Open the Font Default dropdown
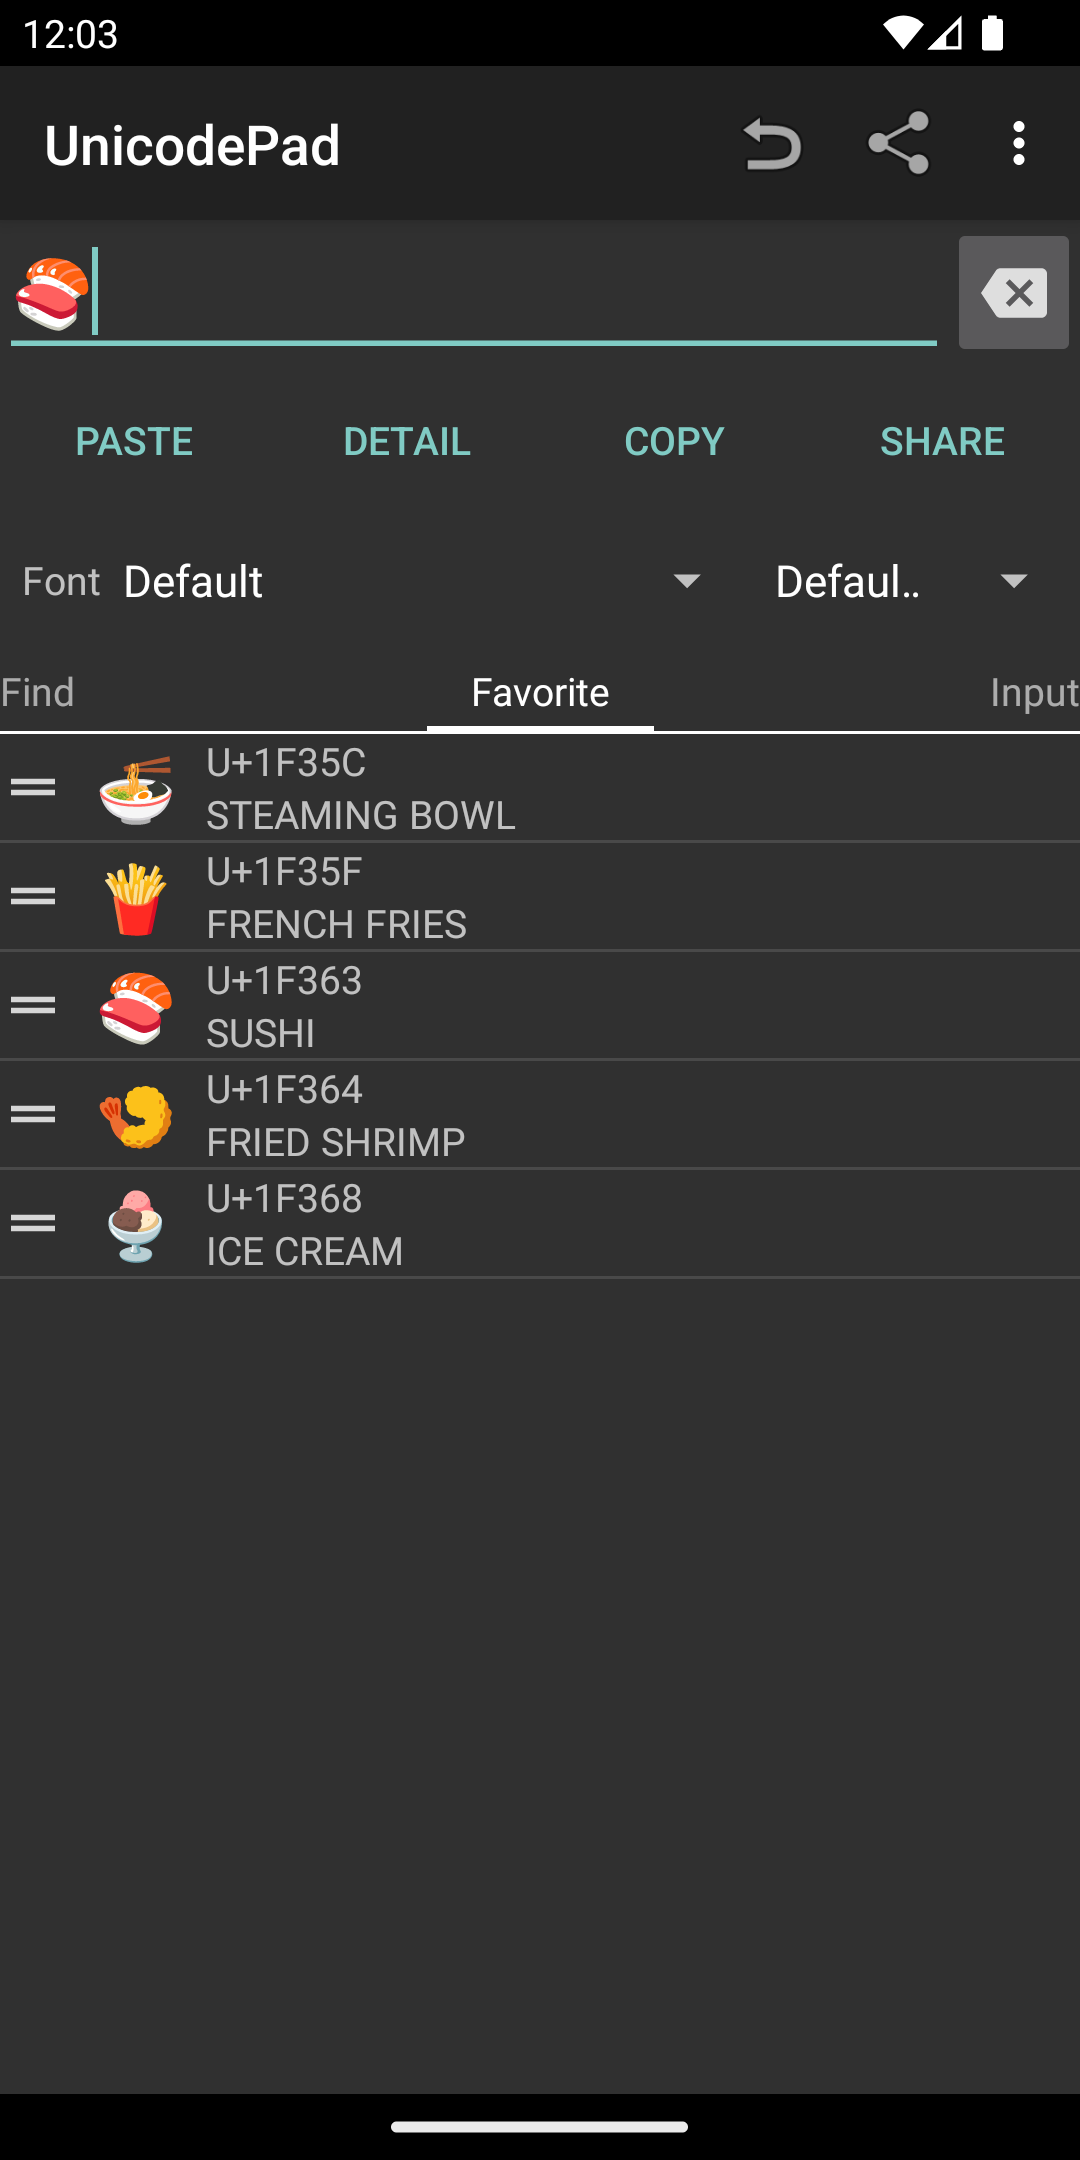Screen dimensions: 1080x2160 tap(410, 582)
